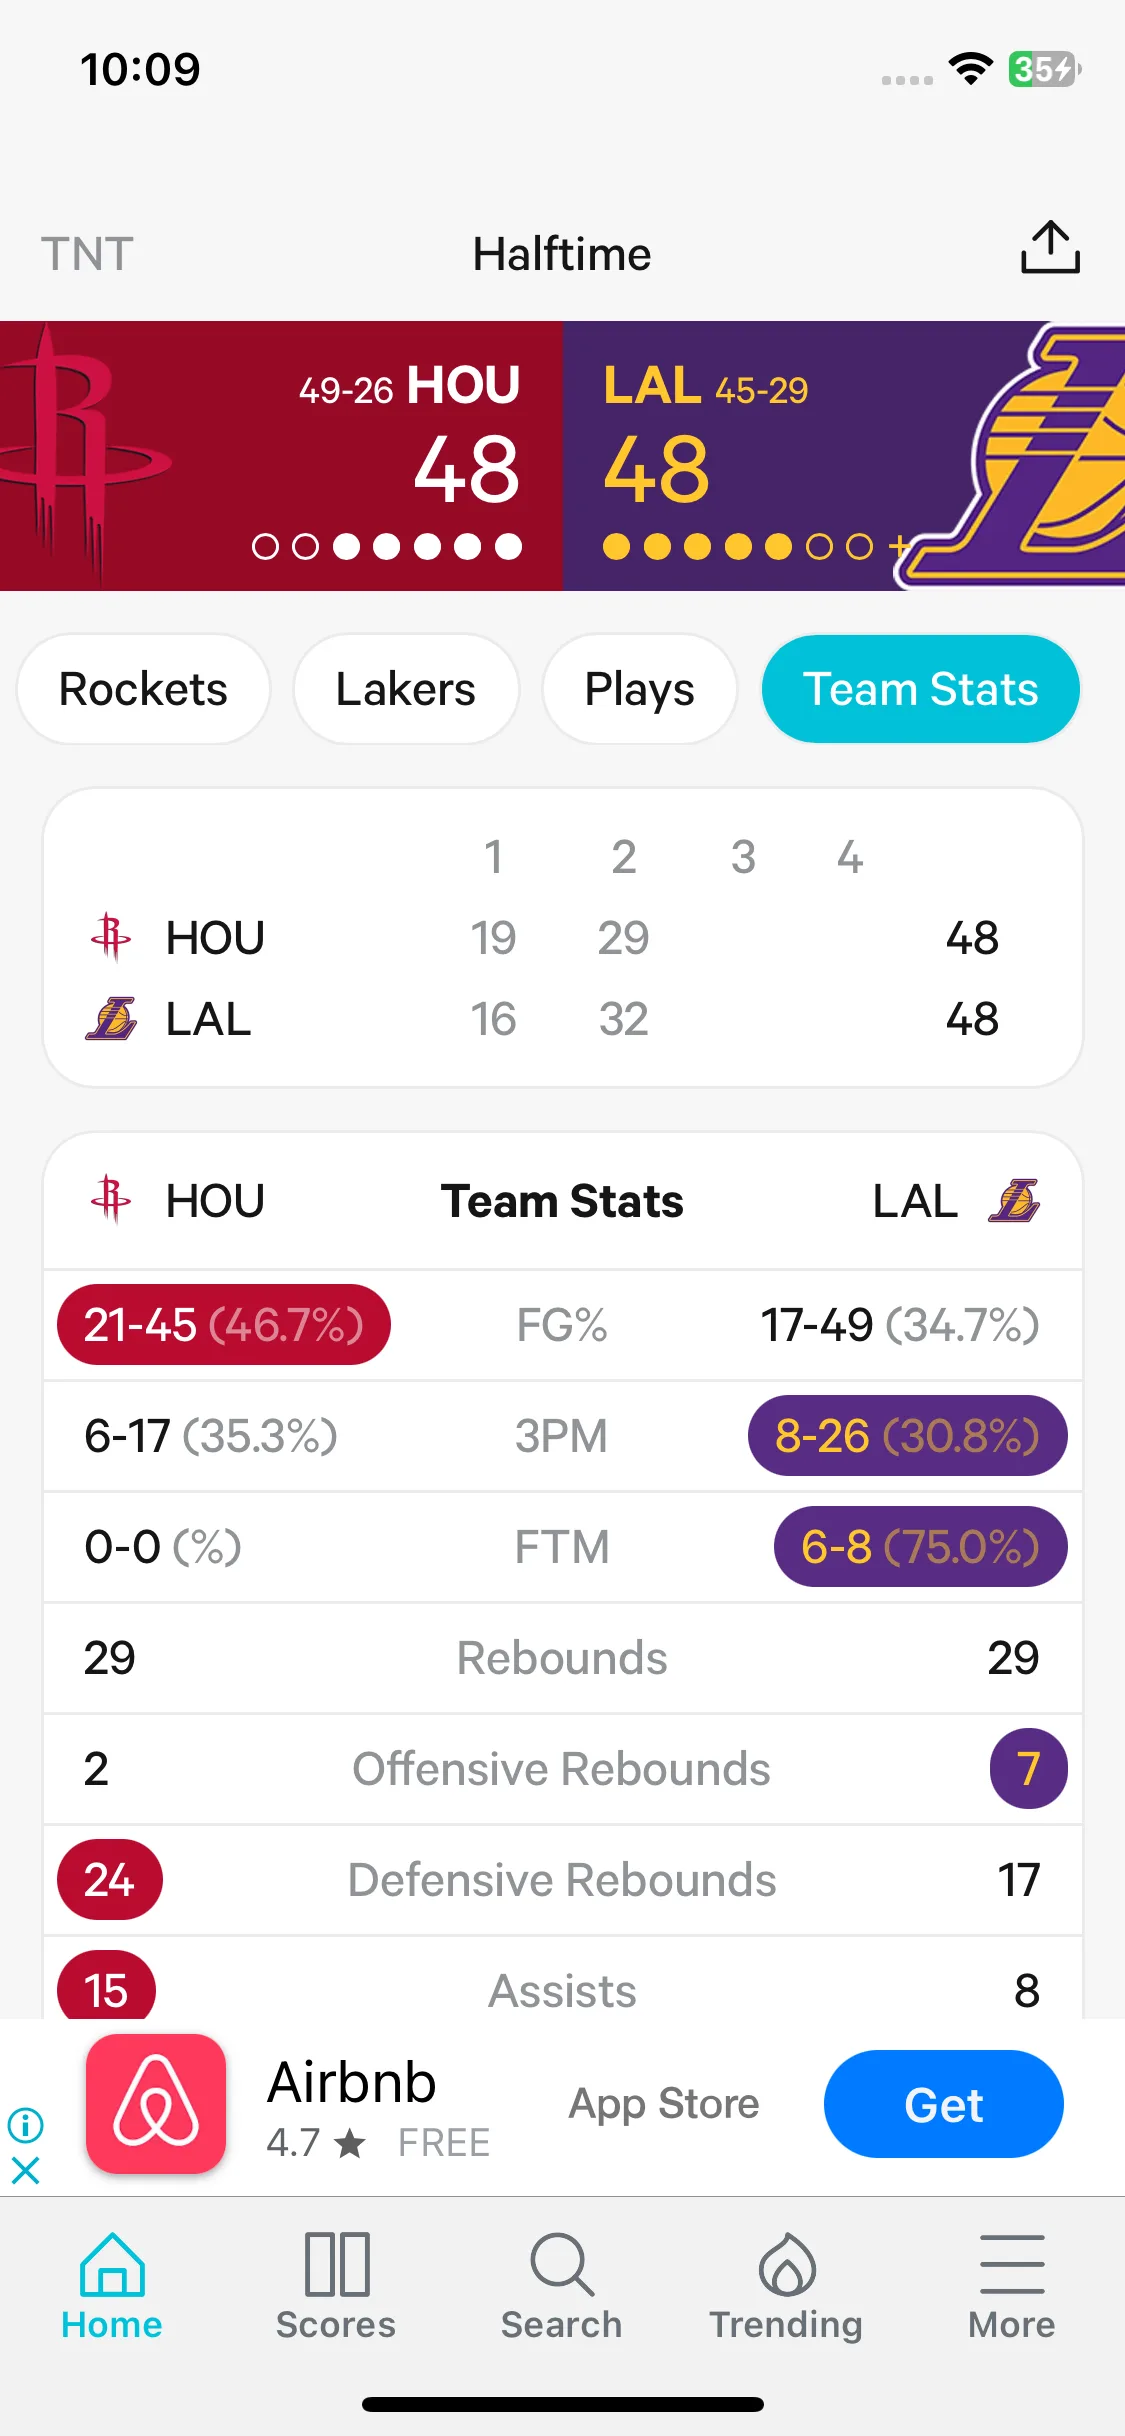Select the Team Stats tab

921,689
